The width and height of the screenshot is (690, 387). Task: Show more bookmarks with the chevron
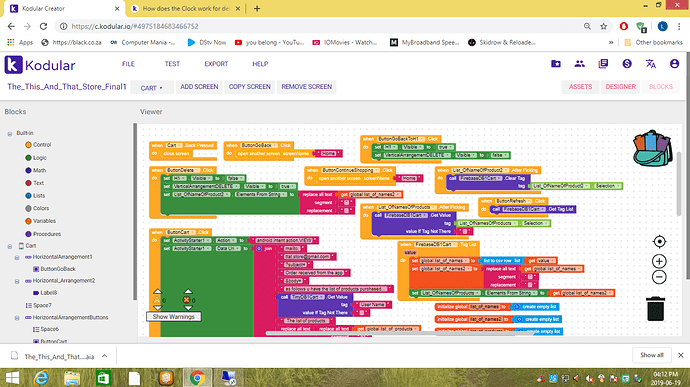(x=611, y=42)
